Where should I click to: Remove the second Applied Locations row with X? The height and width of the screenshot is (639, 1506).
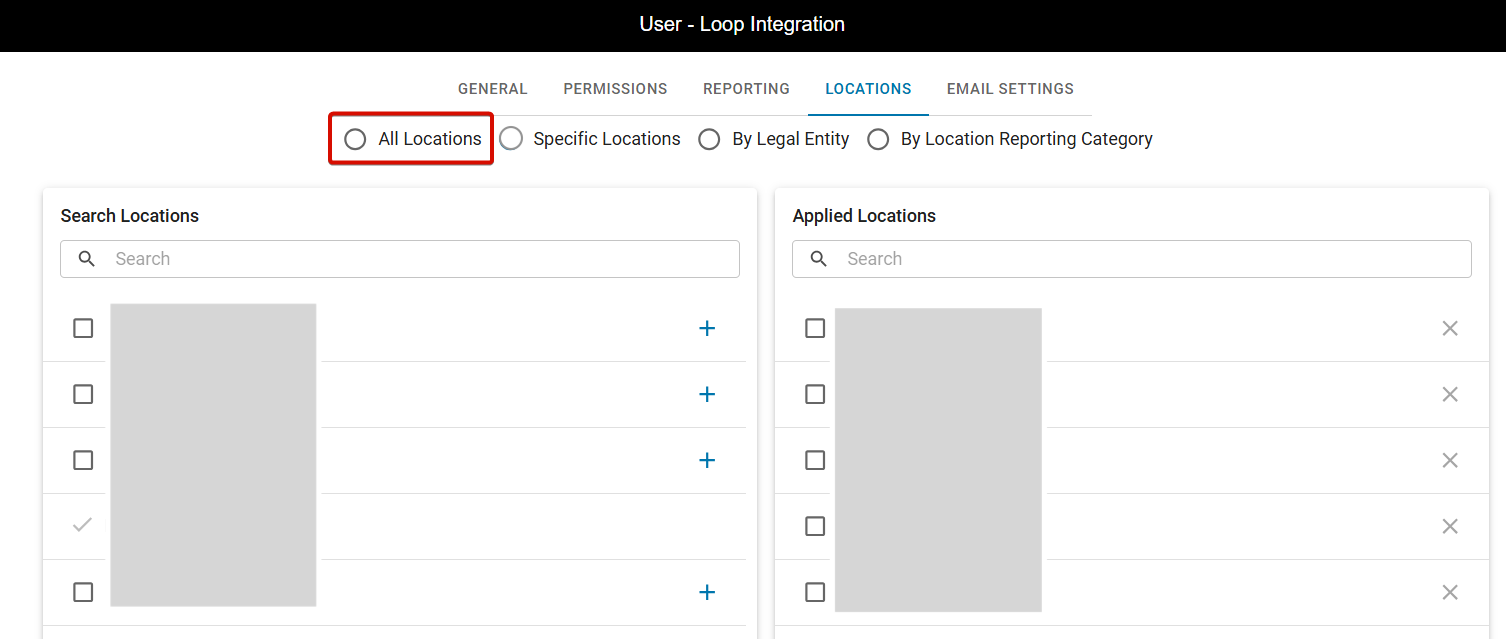click(1450, 394)
